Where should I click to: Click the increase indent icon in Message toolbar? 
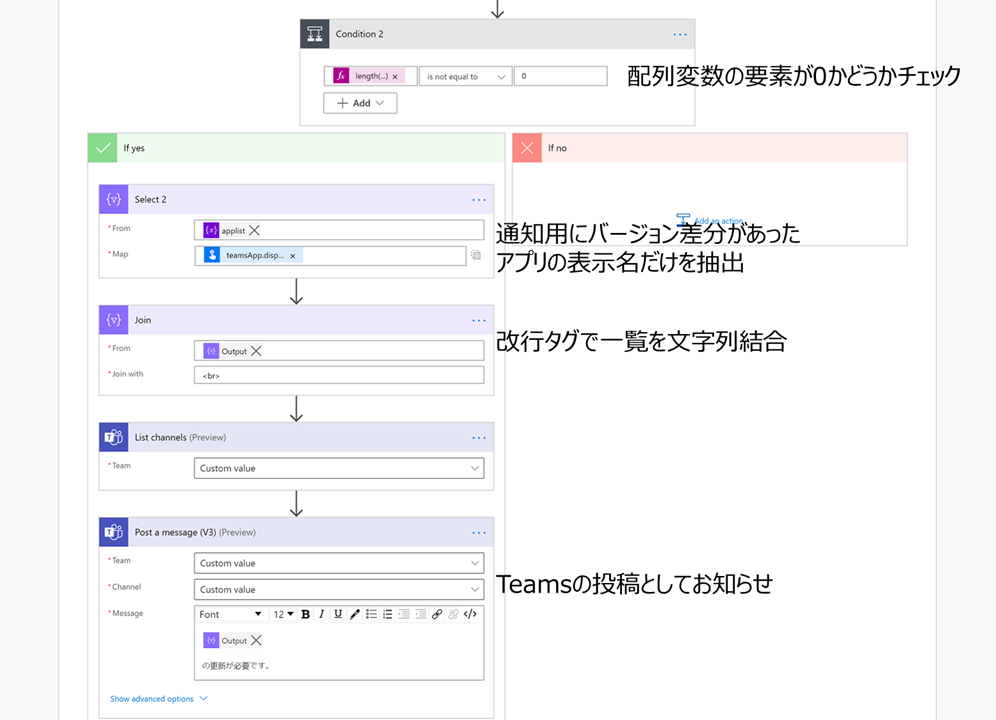pyautogui.click(x=419, y=613)
